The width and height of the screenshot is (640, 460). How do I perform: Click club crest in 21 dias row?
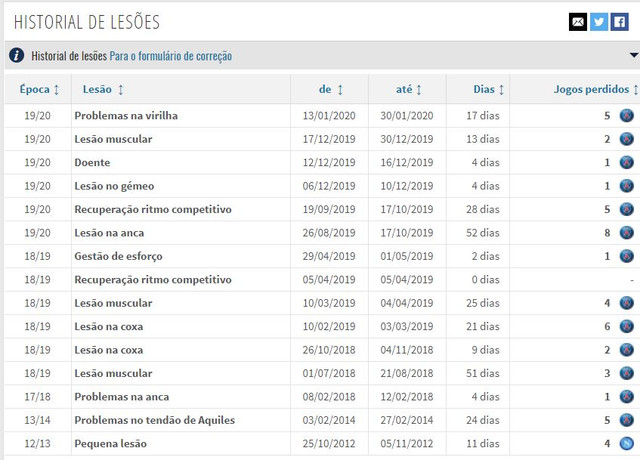click(627, 326)
